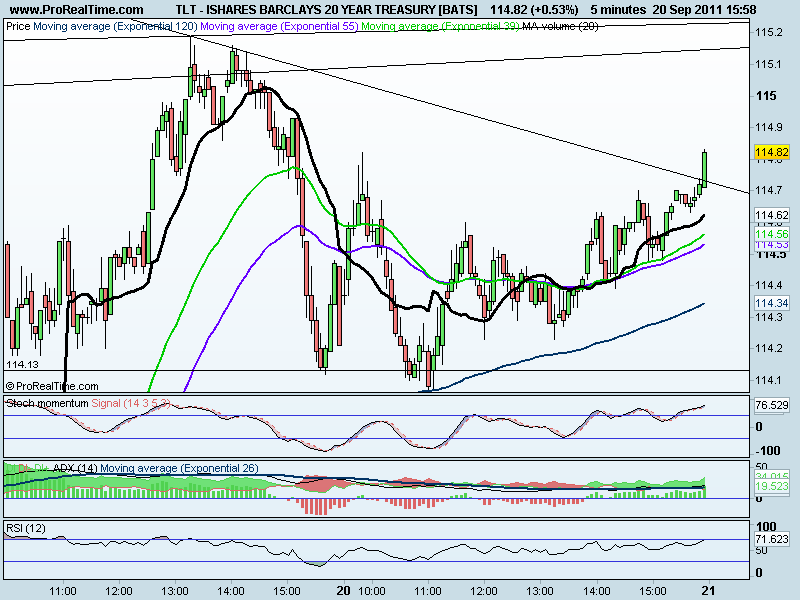Click the © ProRealTime.com copyright text
Viewport: 800px width, 600px height.
(52, 386)
